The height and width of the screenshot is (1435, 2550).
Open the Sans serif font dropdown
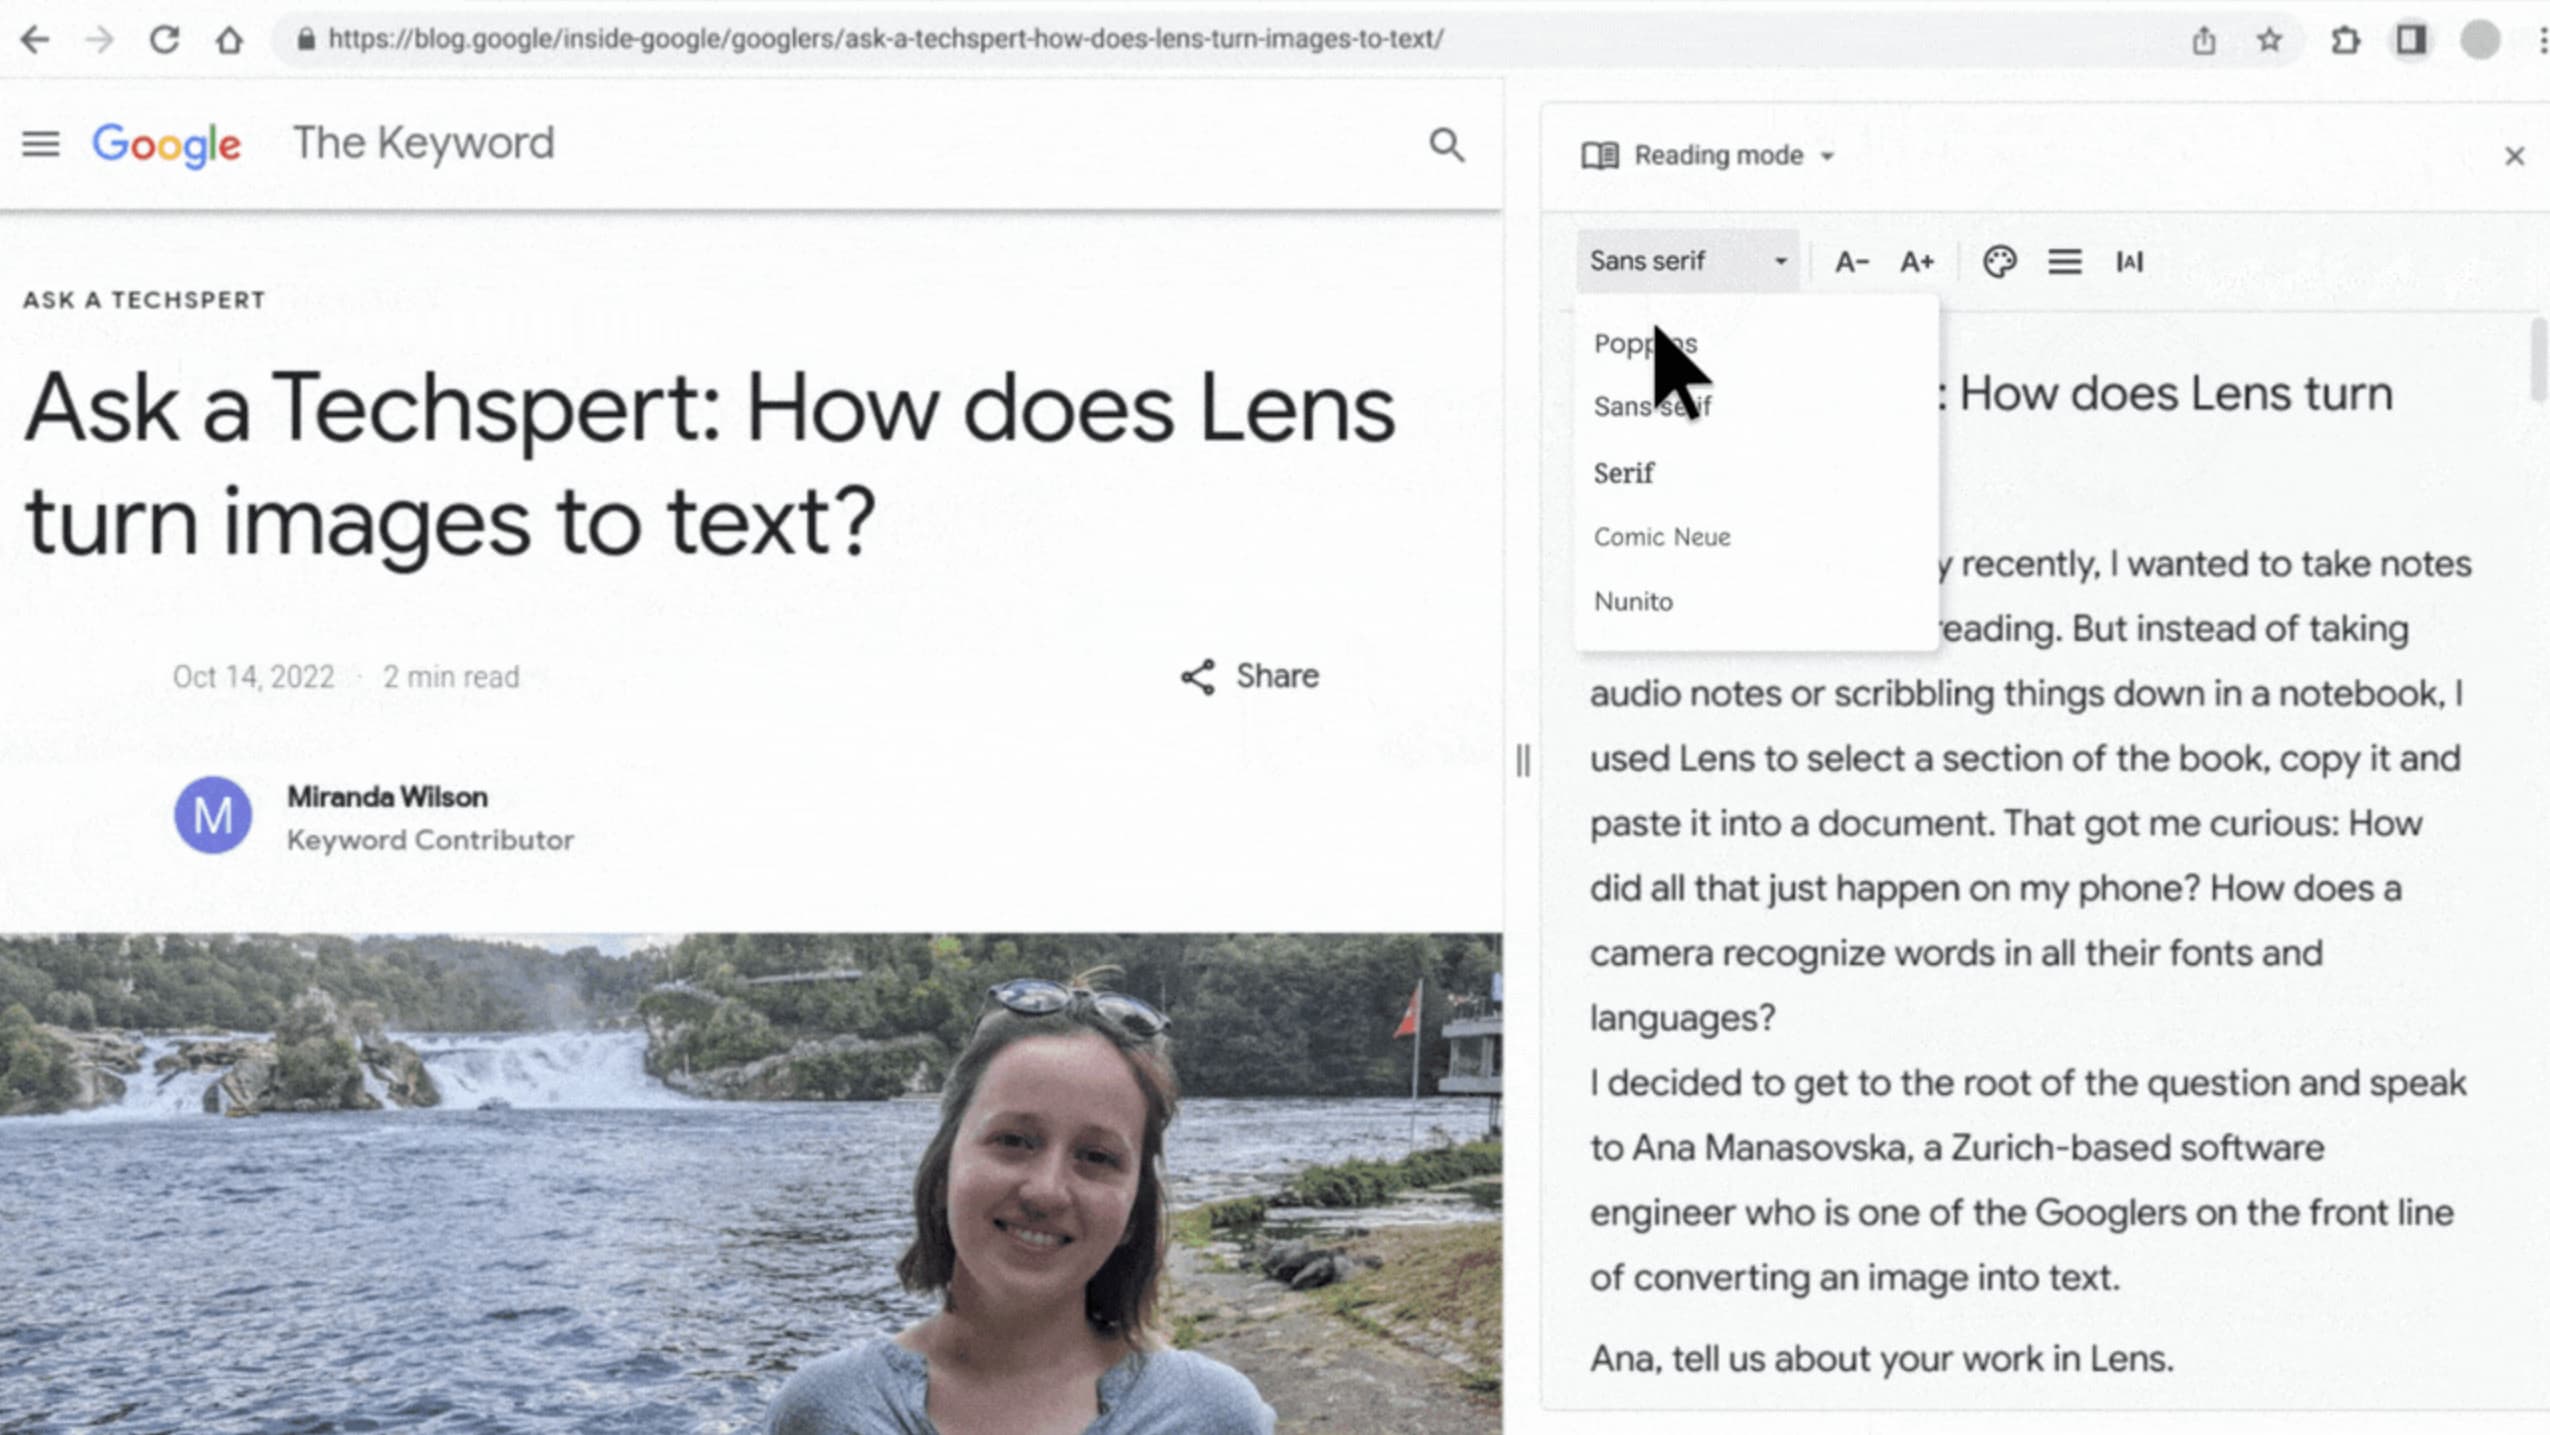pyautogui.click(x=1687, y=261)
